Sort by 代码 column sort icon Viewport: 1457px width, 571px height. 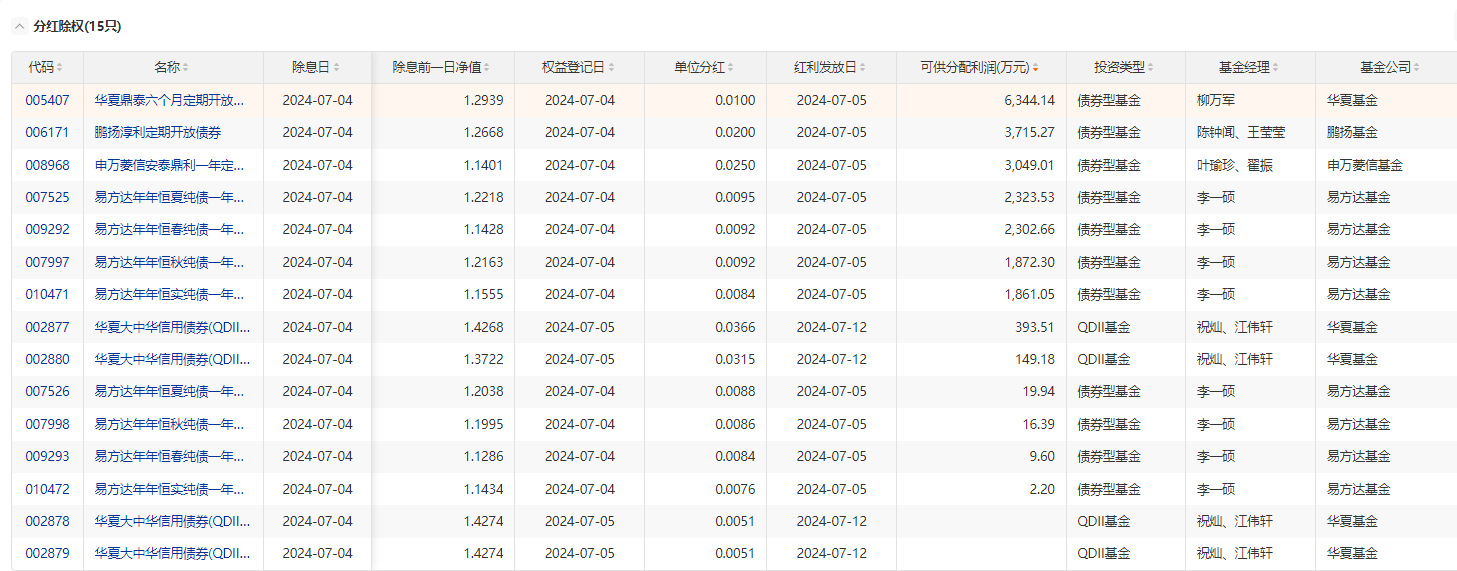pyautogui.click(x=60, y=68)
